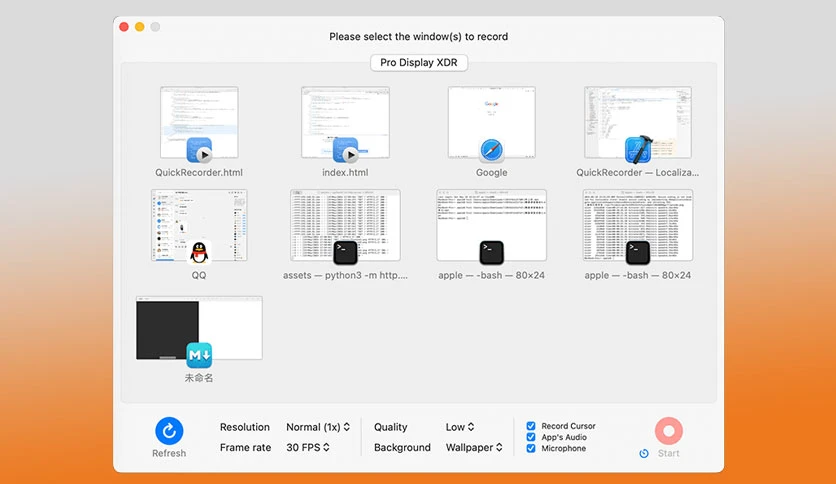The height and width of the screenshot is (484, 836).
Task: Click the QuickRecorder.html caption text
Action: (x=199, y=172)
